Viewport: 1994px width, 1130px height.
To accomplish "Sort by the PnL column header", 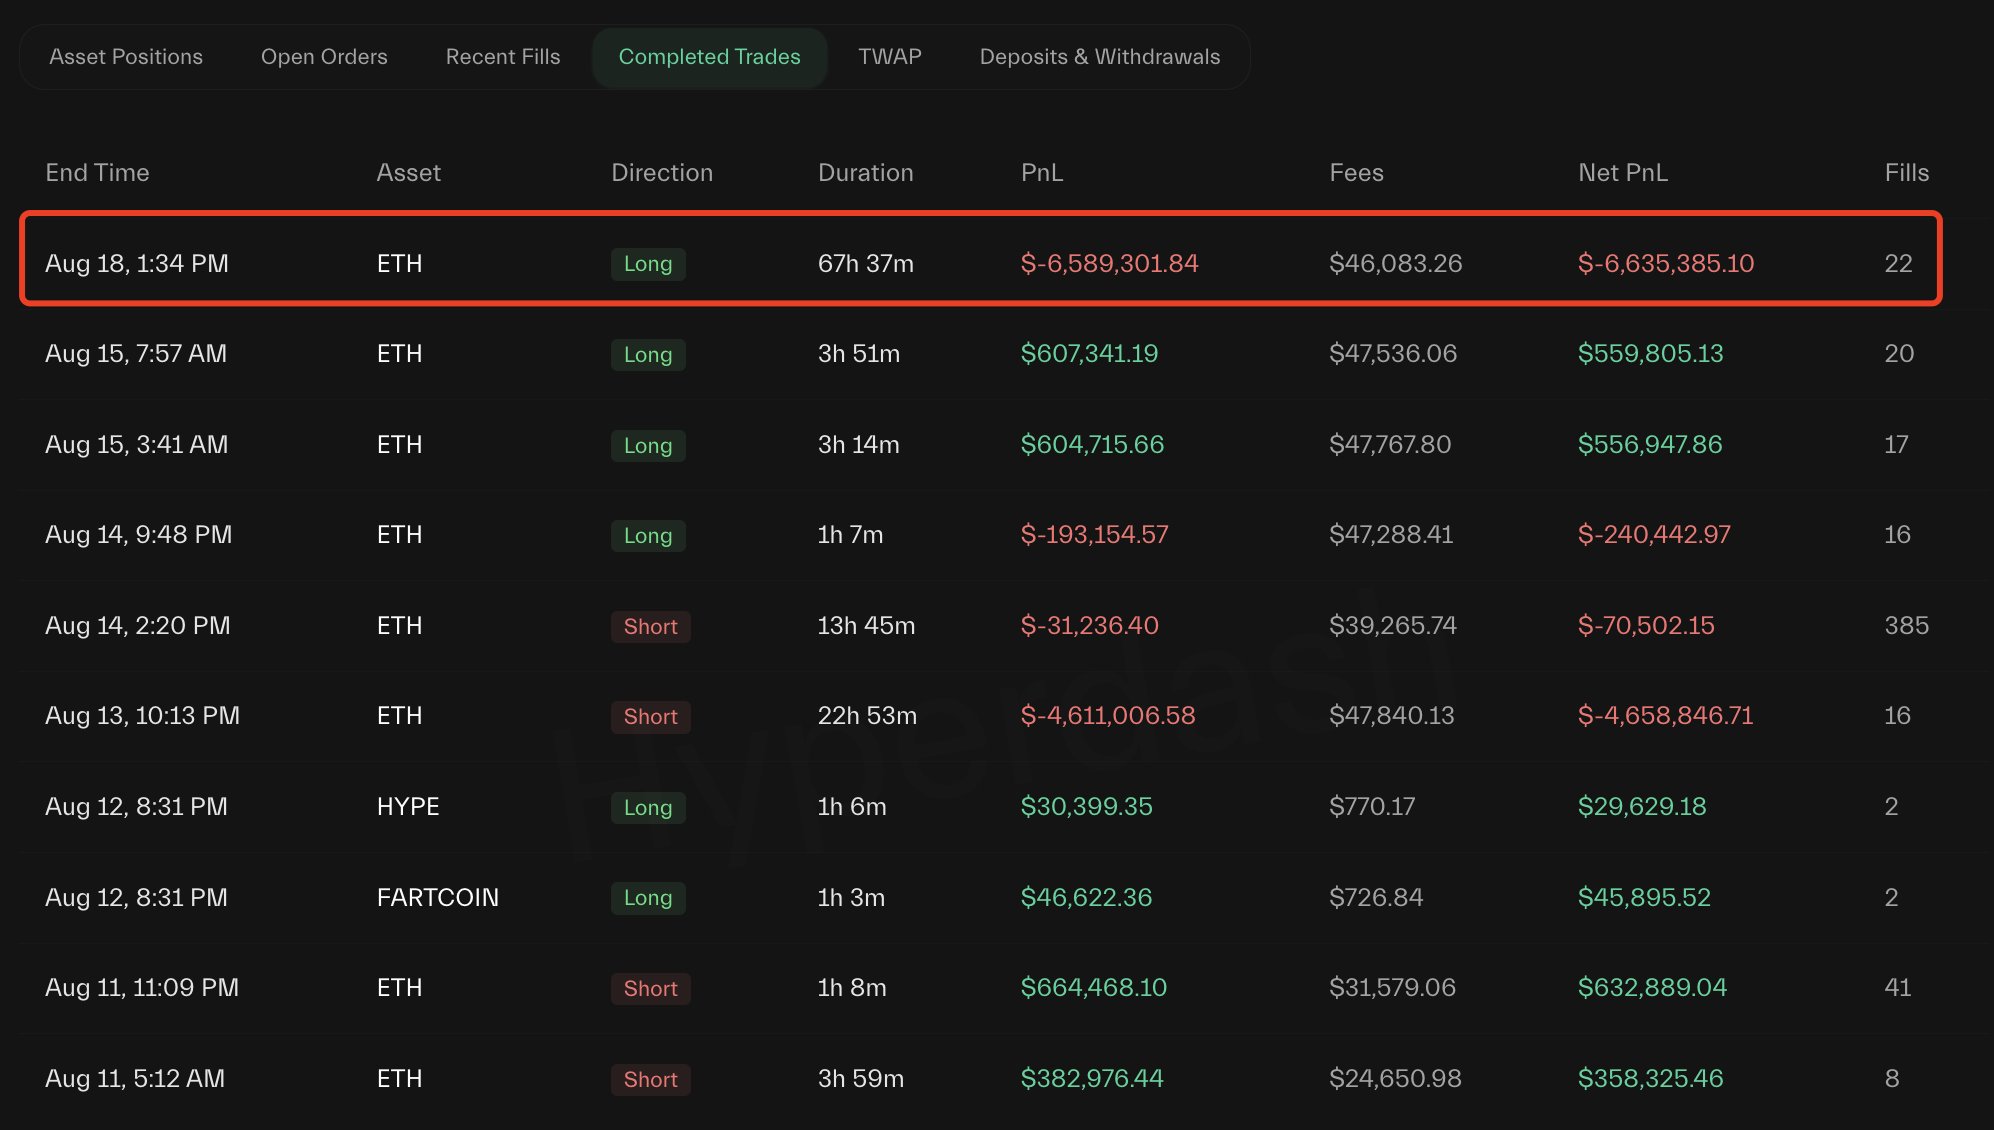I will pyautogui.click(x=1041, y=173).
